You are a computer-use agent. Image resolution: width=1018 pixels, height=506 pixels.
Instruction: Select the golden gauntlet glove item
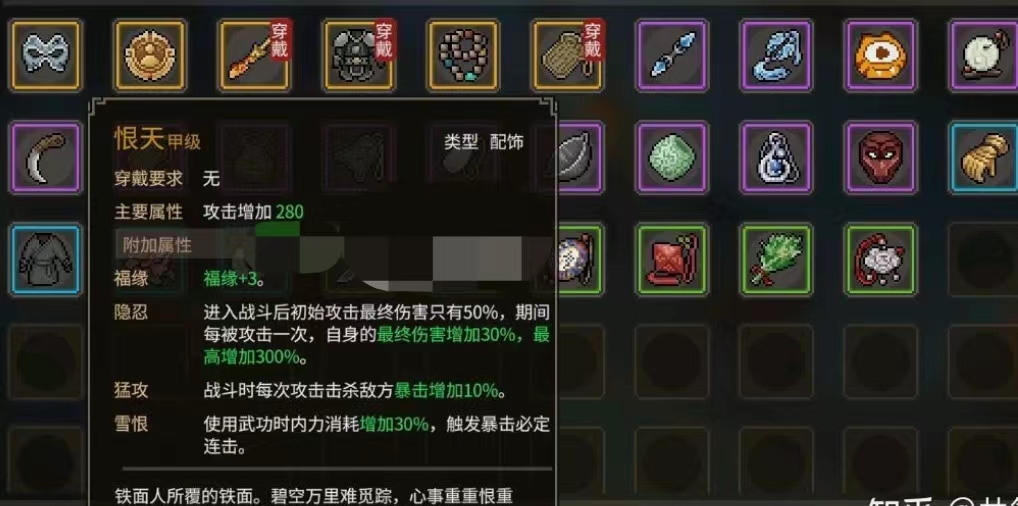984,158
